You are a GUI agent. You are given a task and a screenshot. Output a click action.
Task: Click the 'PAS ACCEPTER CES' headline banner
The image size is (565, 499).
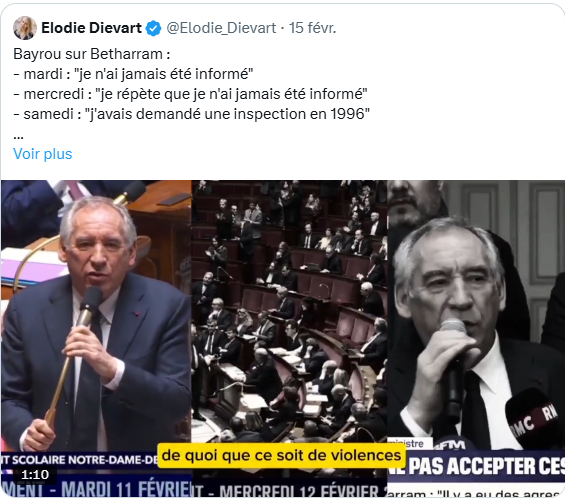pyautogui.click(x=476, y=466)
